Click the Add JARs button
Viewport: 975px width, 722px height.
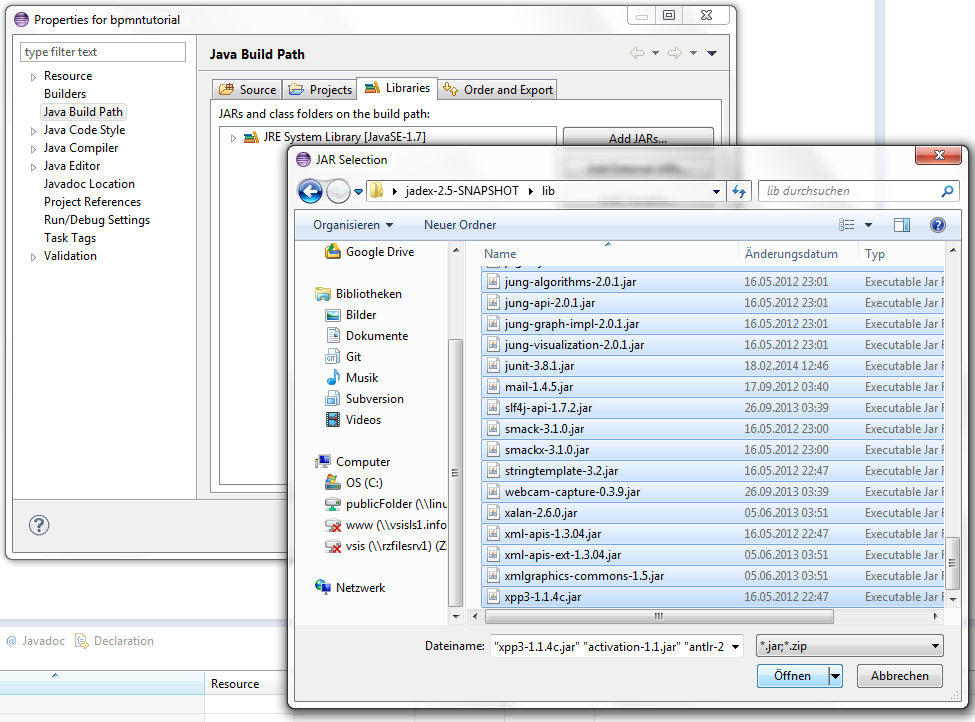(x=638, y=138)
